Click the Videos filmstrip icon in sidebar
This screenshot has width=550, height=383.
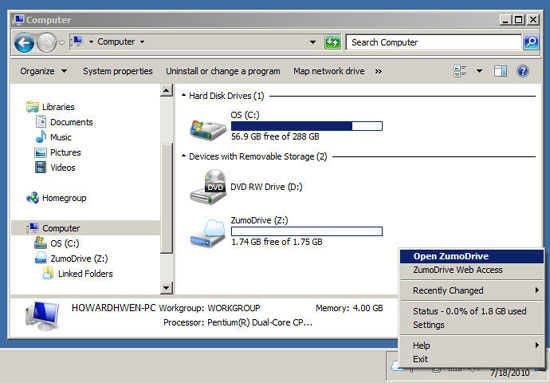(40, 167)
